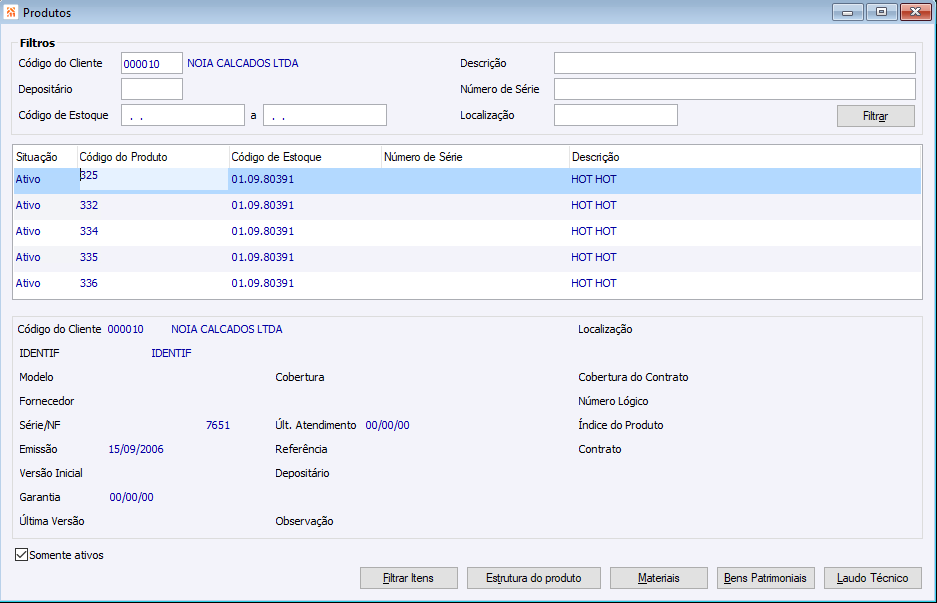Select the row with product code 334
The image size is (937, 603).
point(467,231)
